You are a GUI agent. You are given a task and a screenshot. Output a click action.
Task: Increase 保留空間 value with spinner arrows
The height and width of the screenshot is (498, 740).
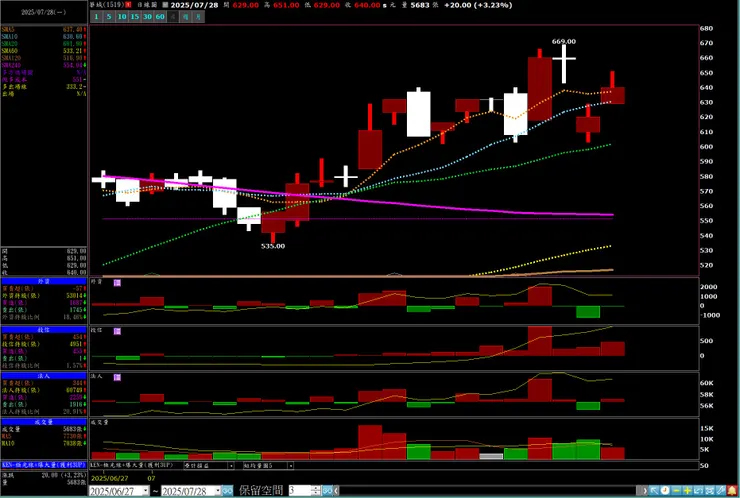[317, 489]
